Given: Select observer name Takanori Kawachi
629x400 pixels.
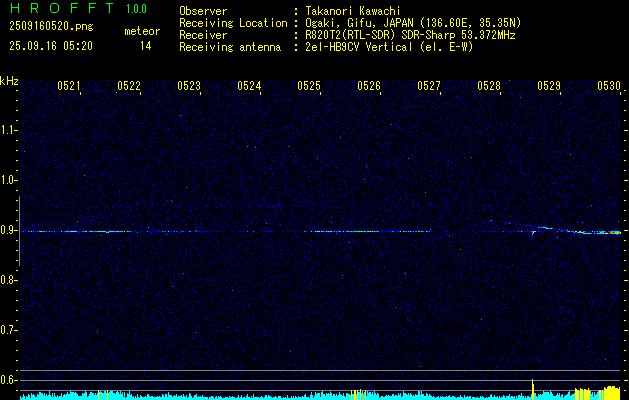Looking at the screenshot, I should click(x=353, y=11).
